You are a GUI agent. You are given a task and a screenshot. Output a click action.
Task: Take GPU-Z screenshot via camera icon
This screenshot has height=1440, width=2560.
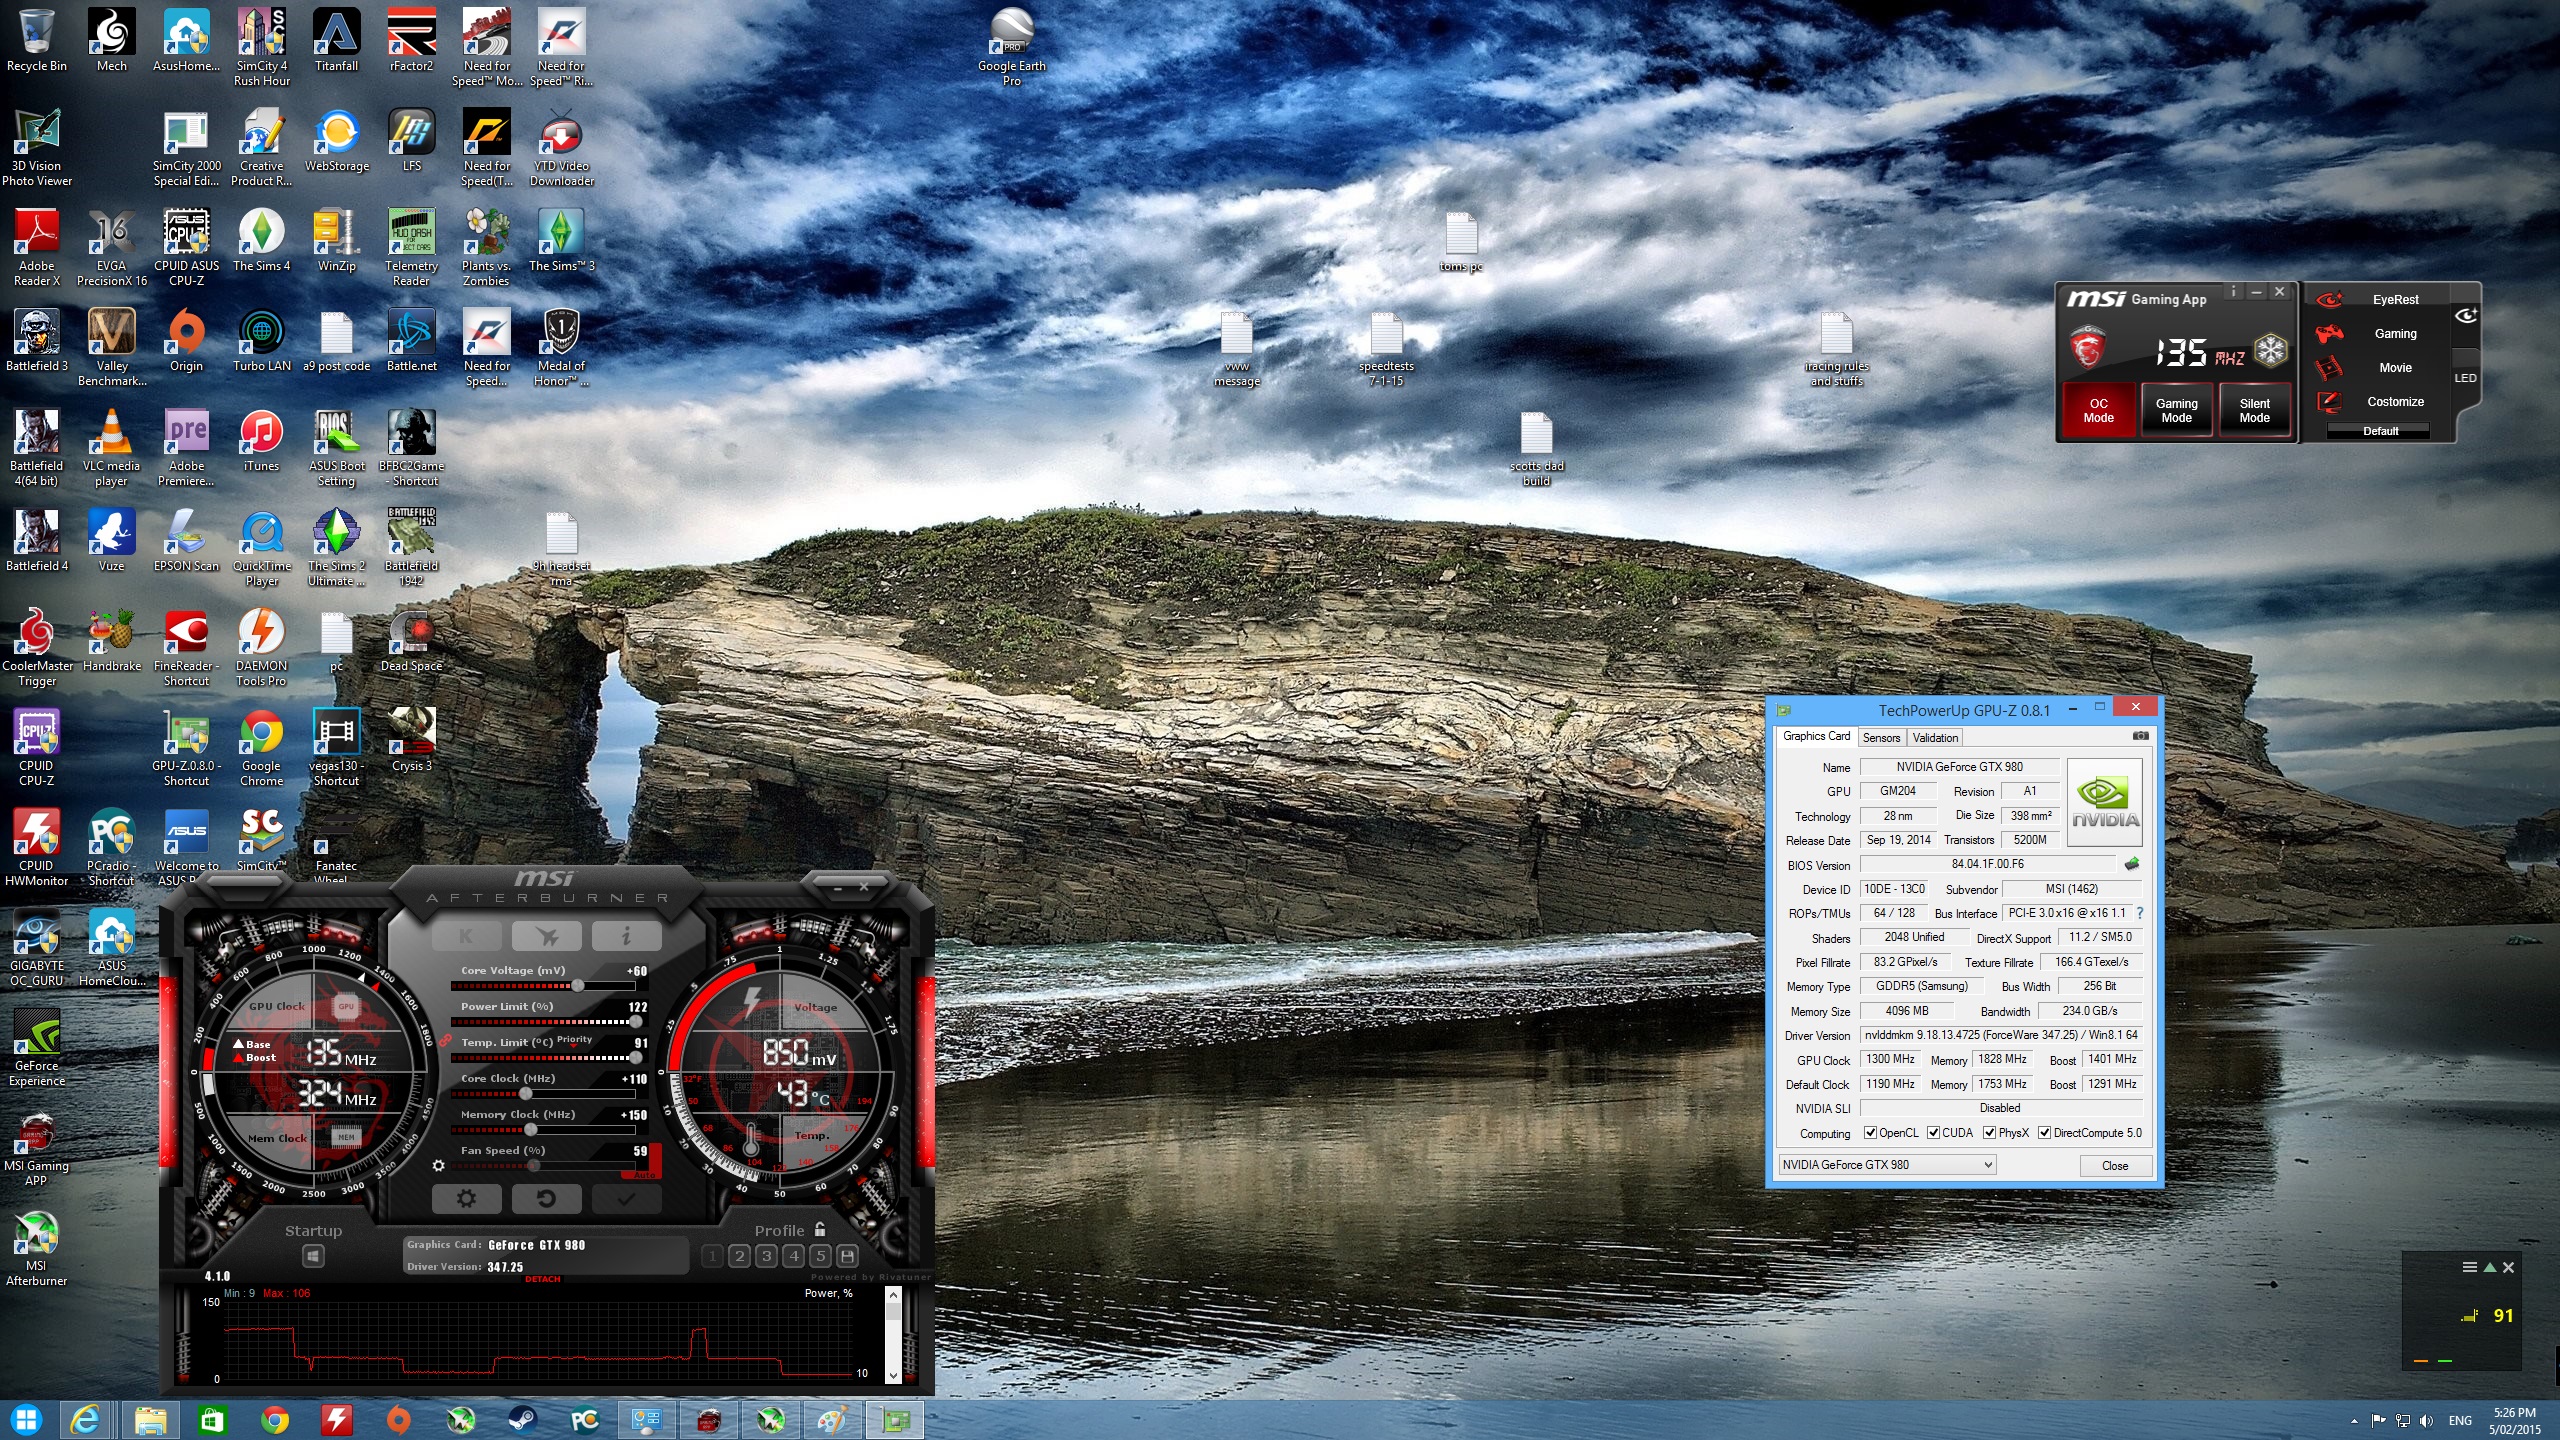pos(2140,736)
